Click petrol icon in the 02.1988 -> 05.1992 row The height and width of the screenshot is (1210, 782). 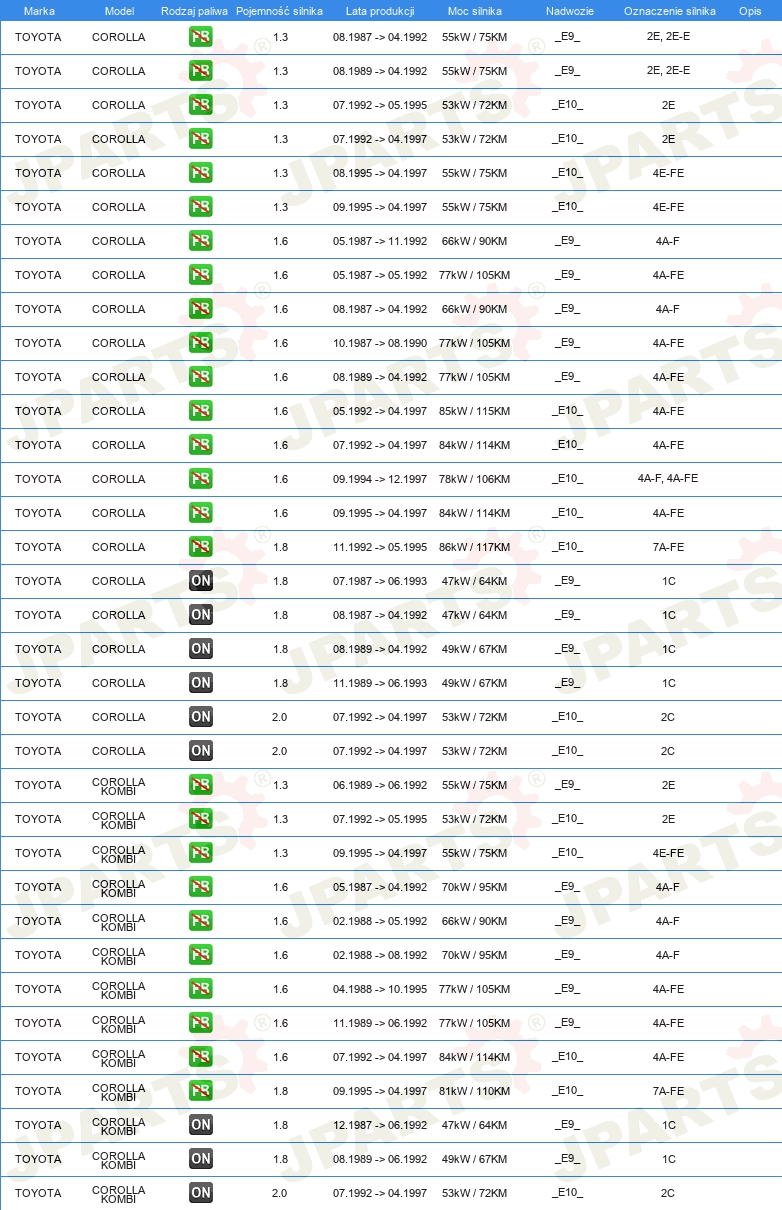point(201,921)
